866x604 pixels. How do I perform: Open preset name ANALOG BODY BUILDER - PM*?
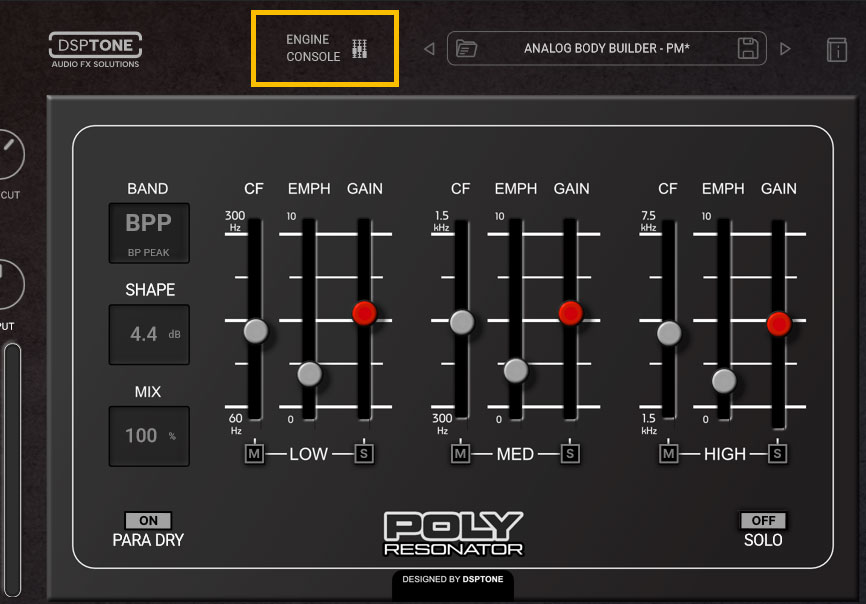(606, 49)
